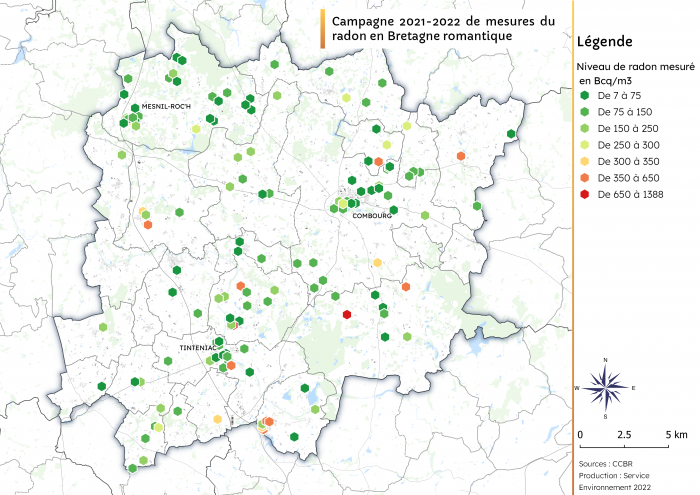Click the compass rose icon
The image size is (700, 495).
[x=605, y=387]
